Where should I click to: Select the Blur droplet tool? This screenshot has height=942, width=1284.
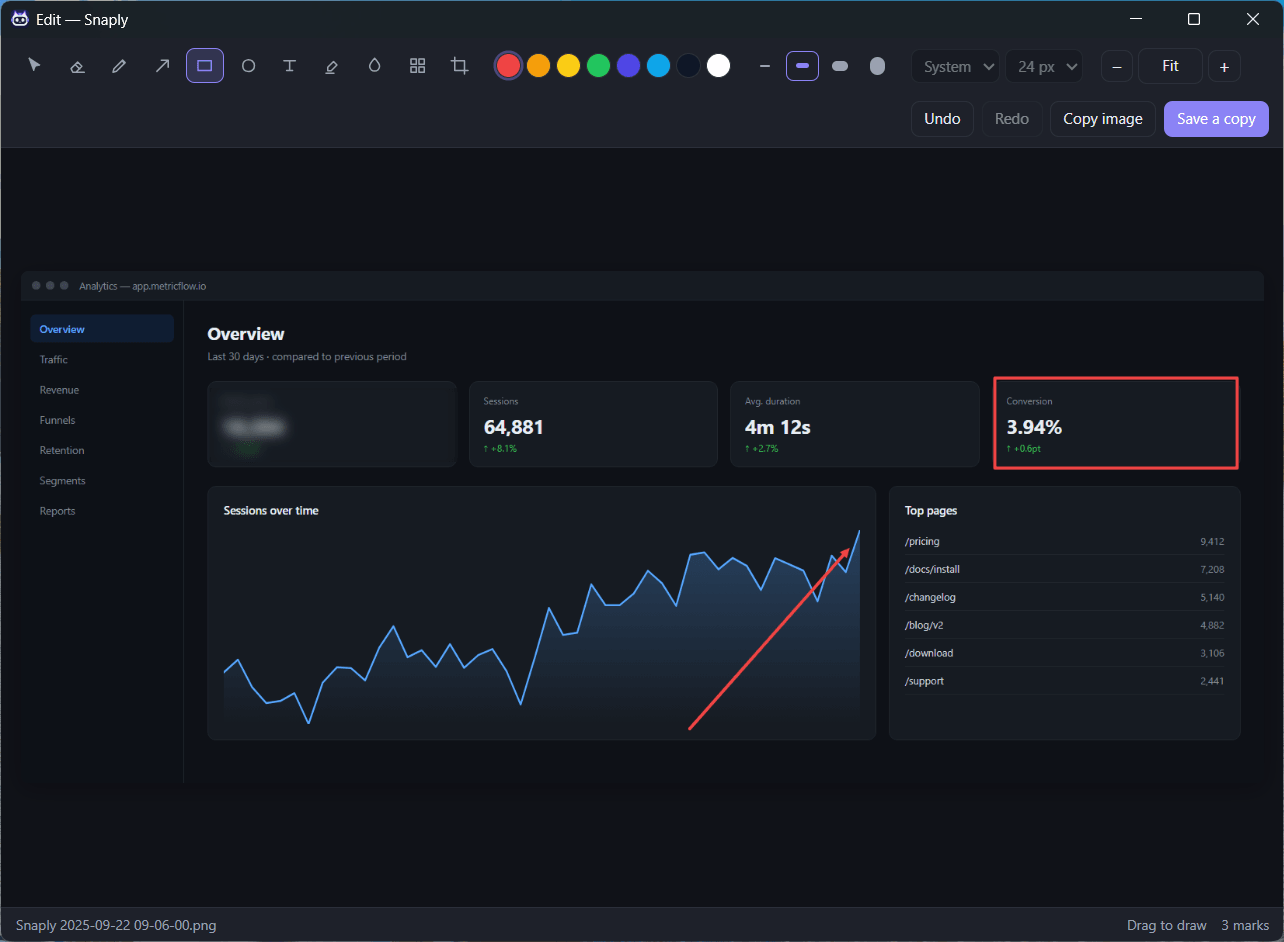point(375,66)
